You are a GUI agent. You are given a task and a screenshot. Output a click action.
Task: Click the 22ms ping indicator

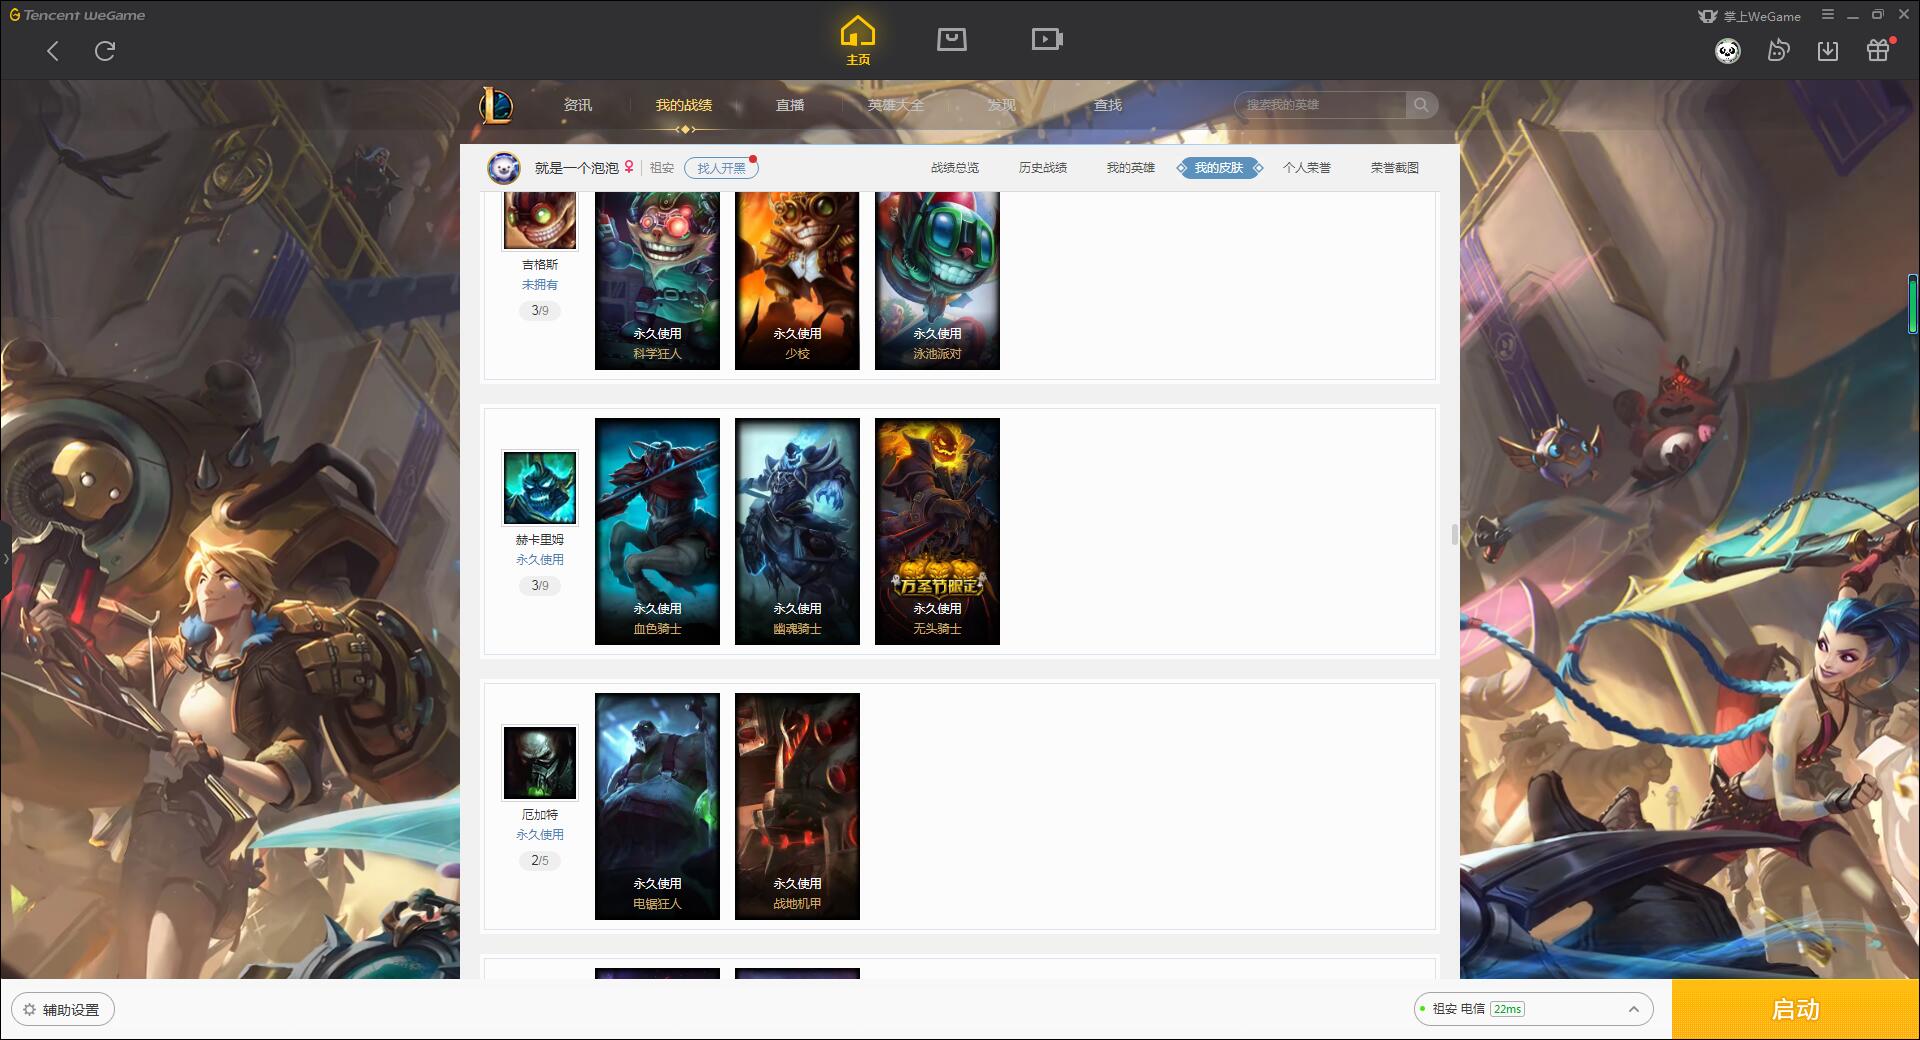(1508, 1009)
